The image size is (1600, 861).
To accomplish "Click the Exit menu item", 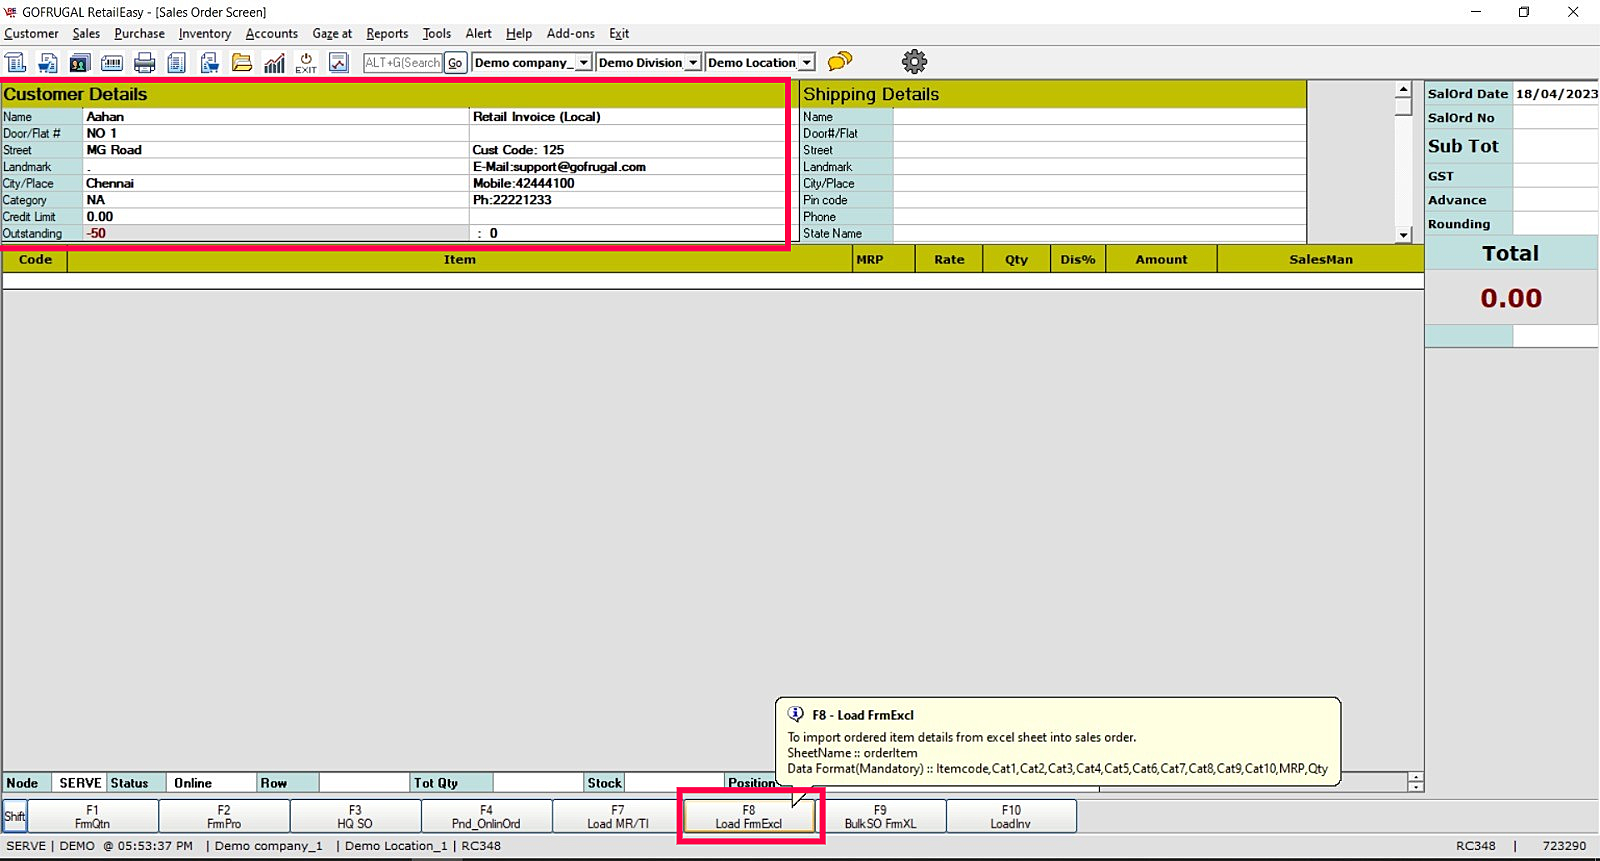I will [619, 33].
